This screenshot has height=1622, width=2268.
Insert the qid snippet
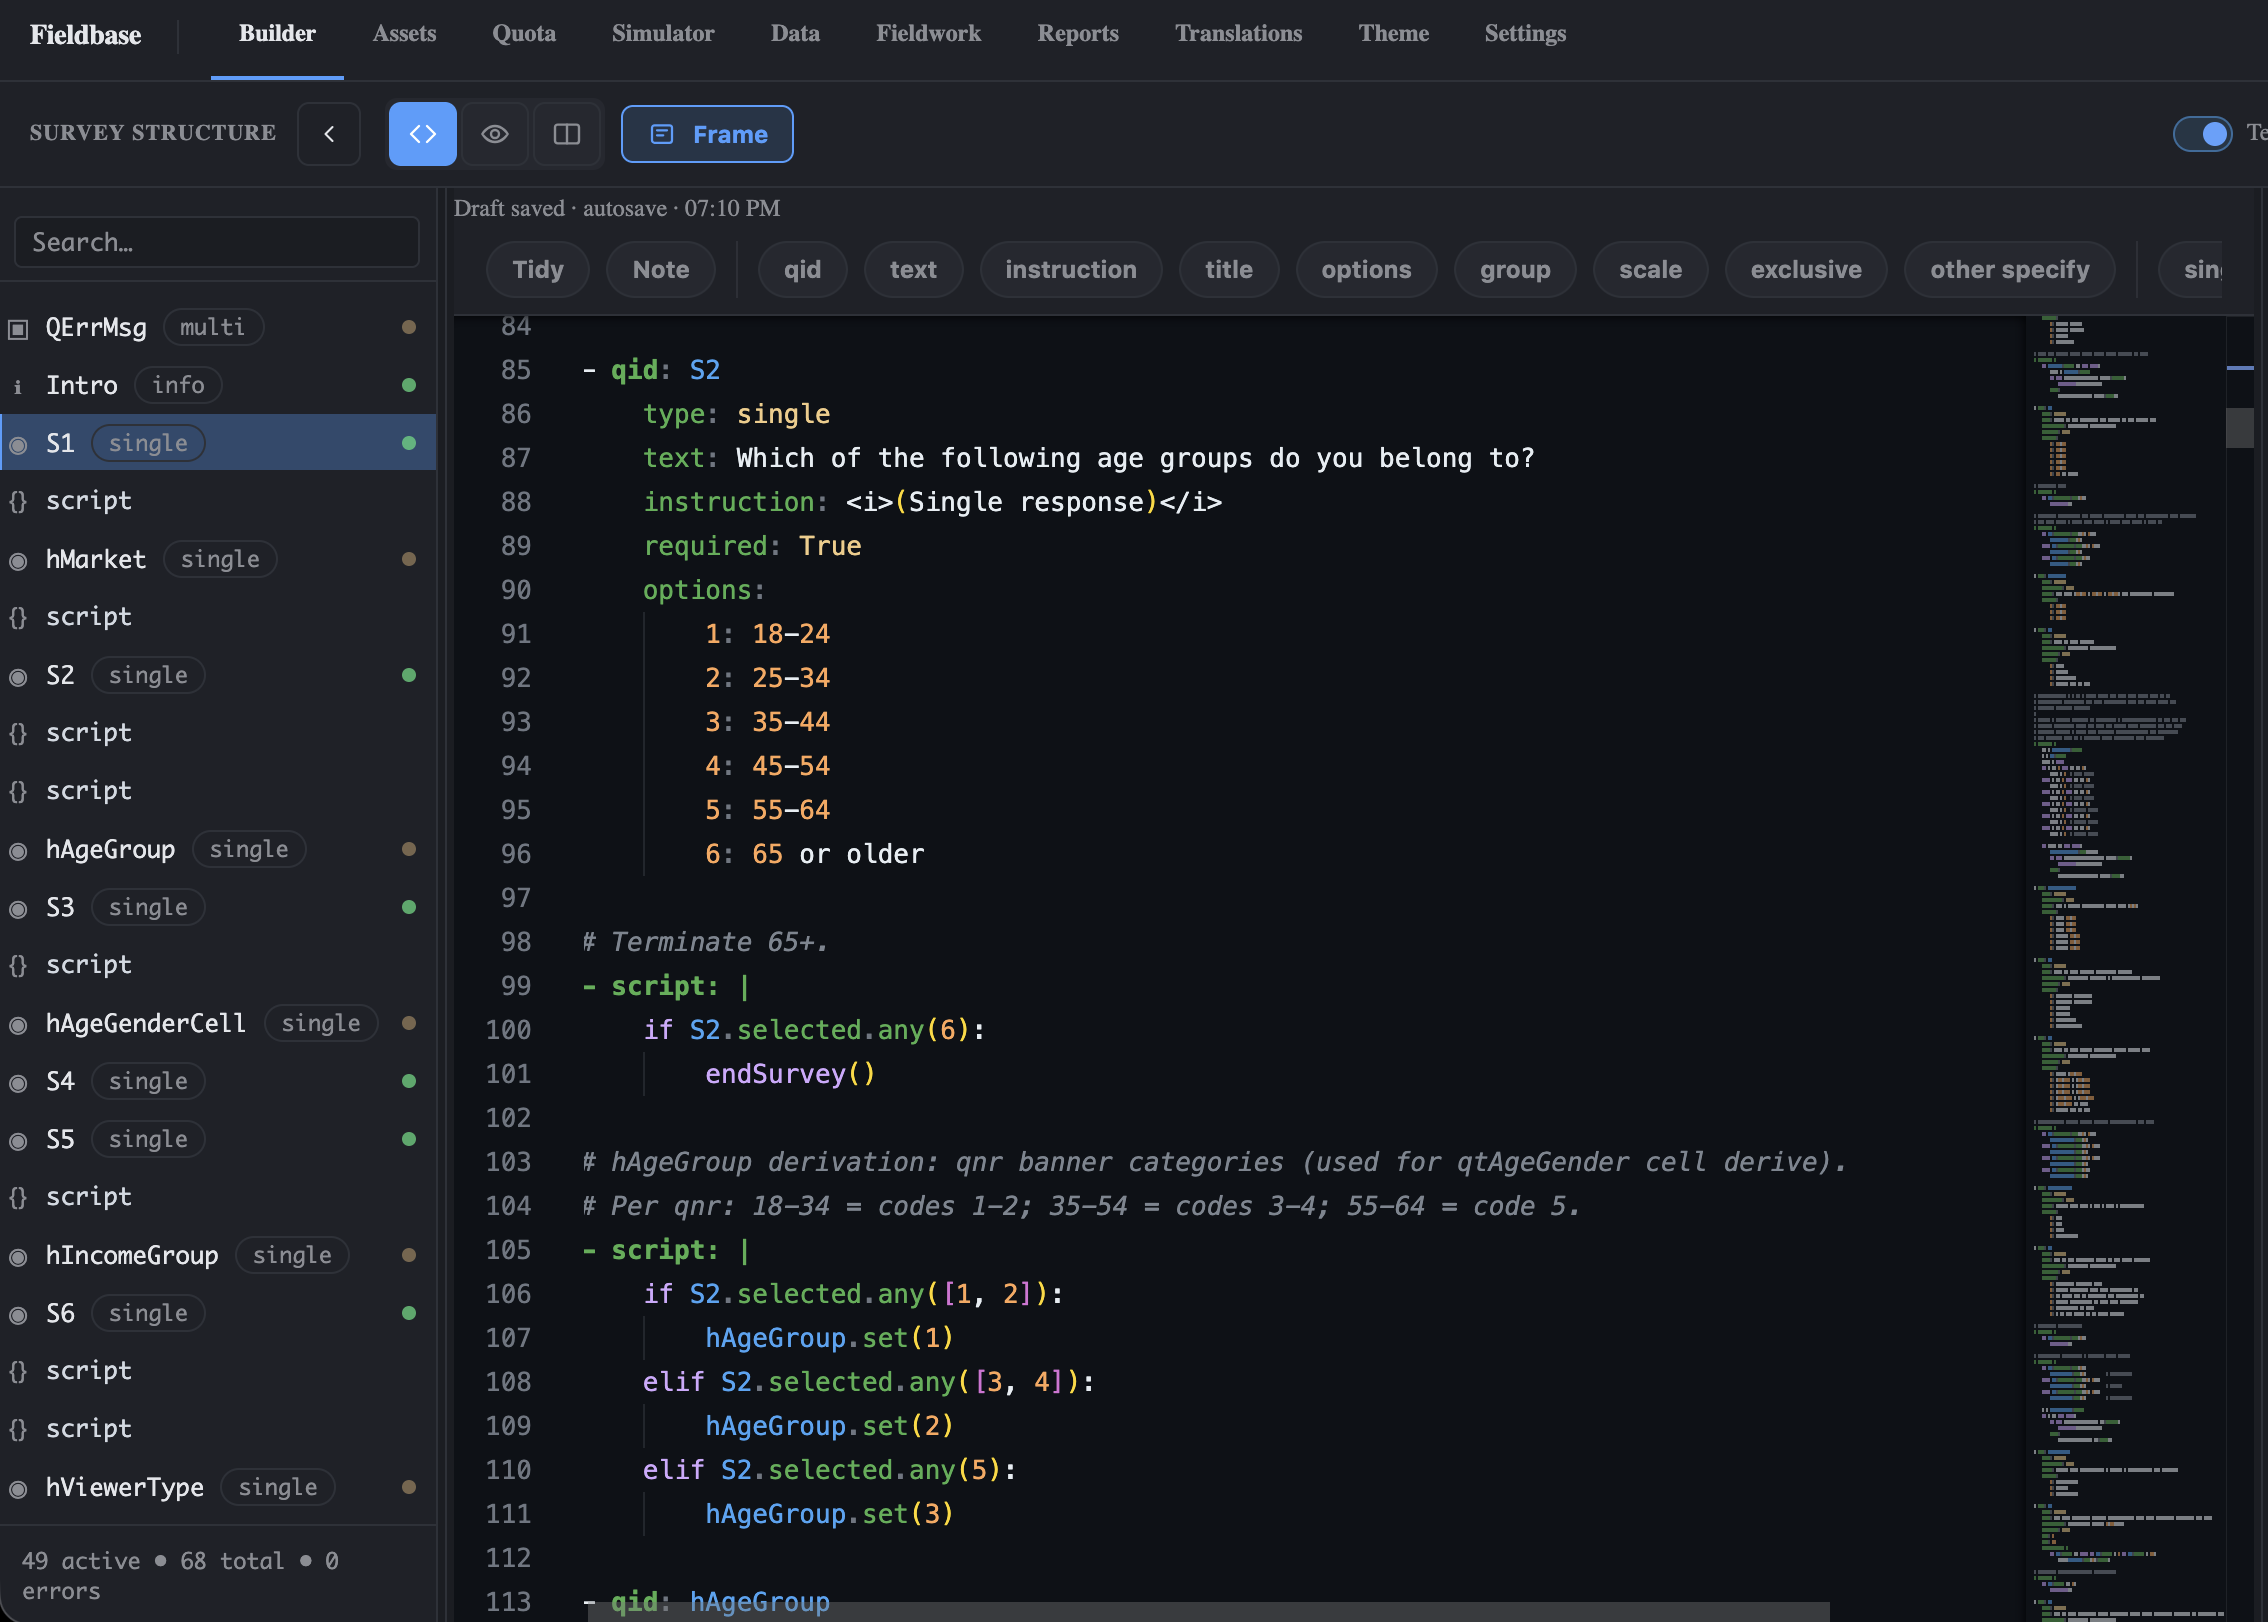point(802,270)
